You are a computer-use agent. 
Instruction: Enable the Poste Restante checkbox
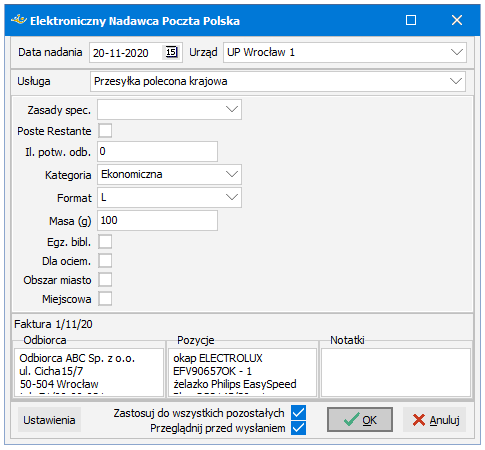click(x=105, y=131)
